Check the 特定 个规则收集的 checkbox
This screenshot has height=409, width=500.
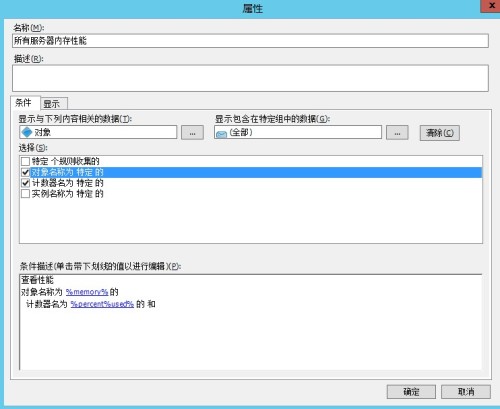tap(25, 162)
